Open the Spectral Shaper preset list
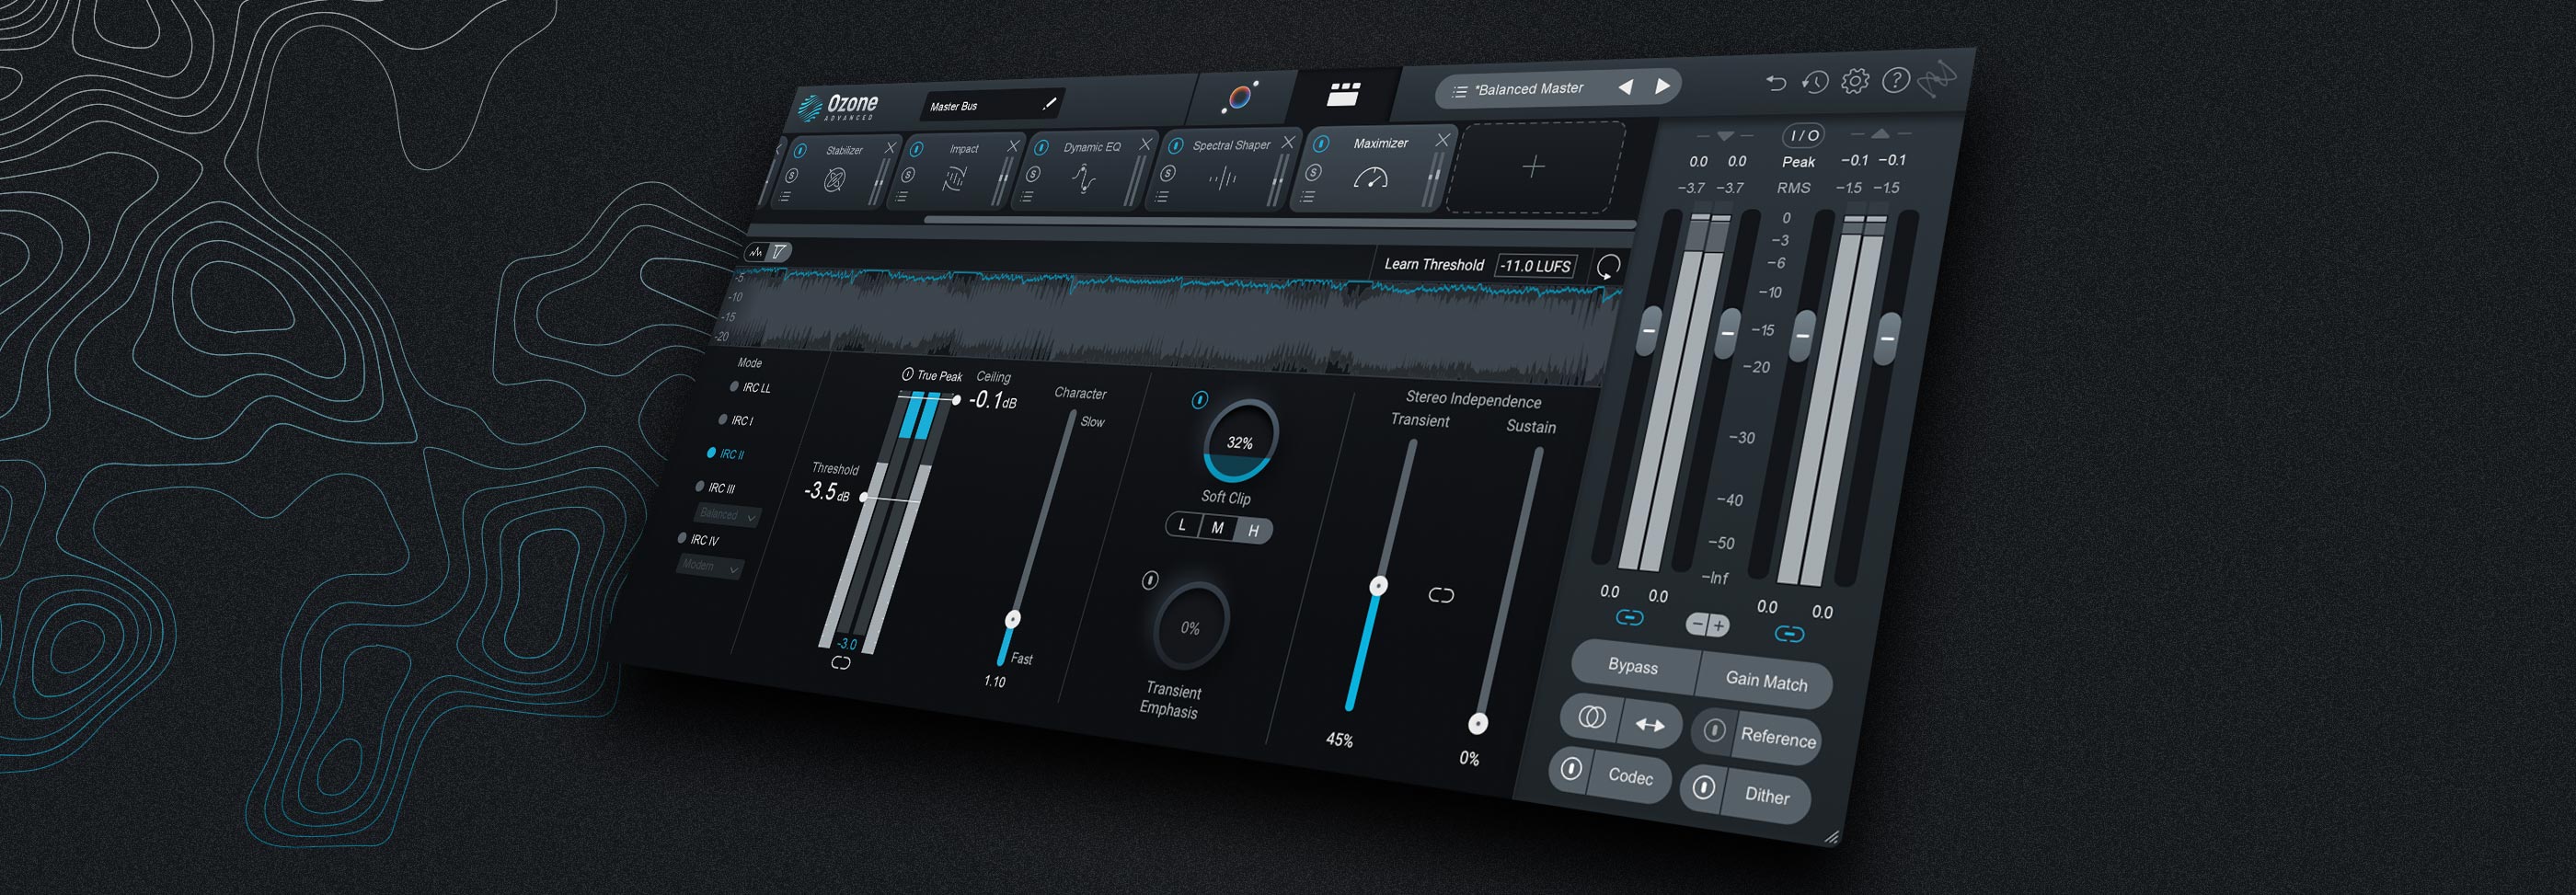2576x895 pixels. pyautogui.click(x=1161, y=197)
